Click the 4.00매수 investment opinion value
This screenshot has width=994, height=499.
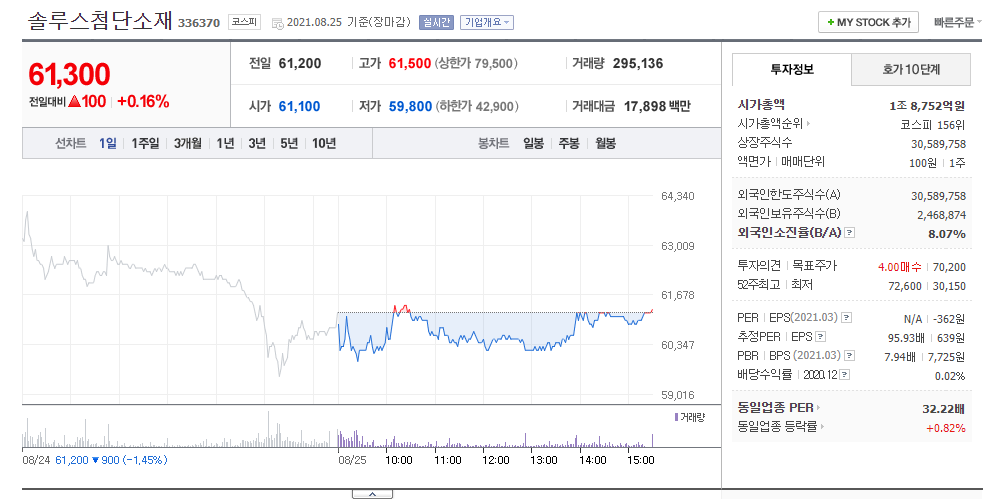pos(900,267)
